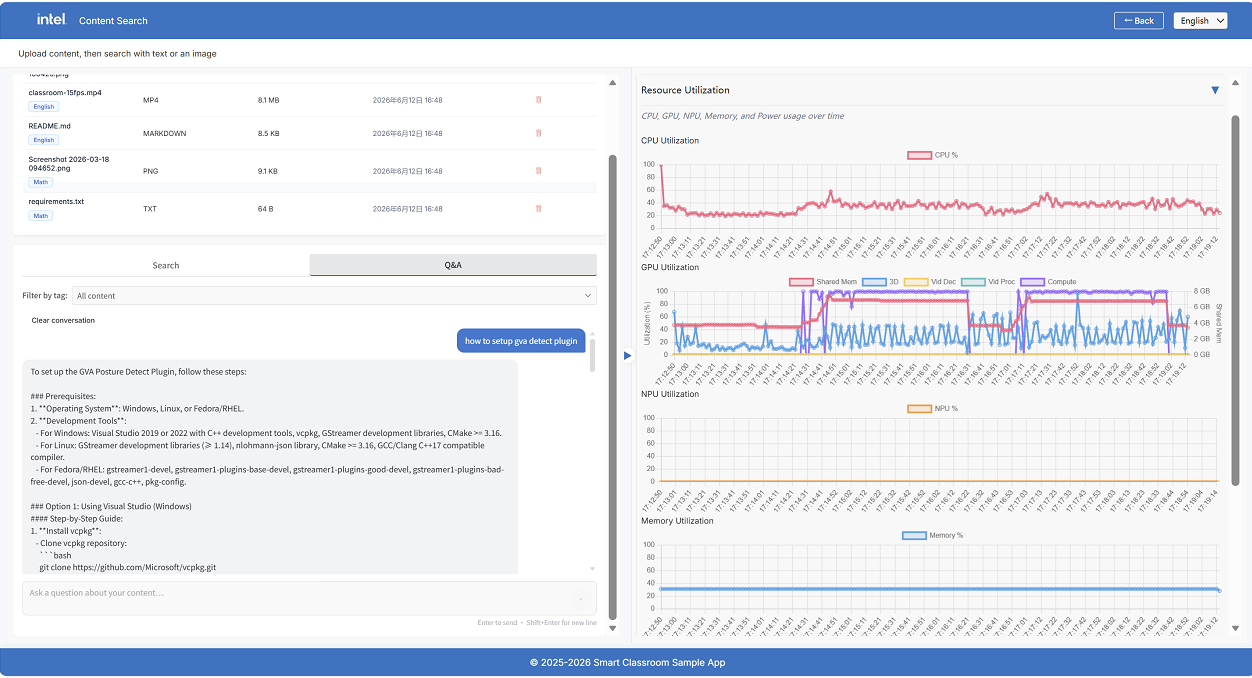This screenshot has width=1252, height=678.
Task: Select file name Screenshot 2026-03-18 094652.png
Action: 69,164
